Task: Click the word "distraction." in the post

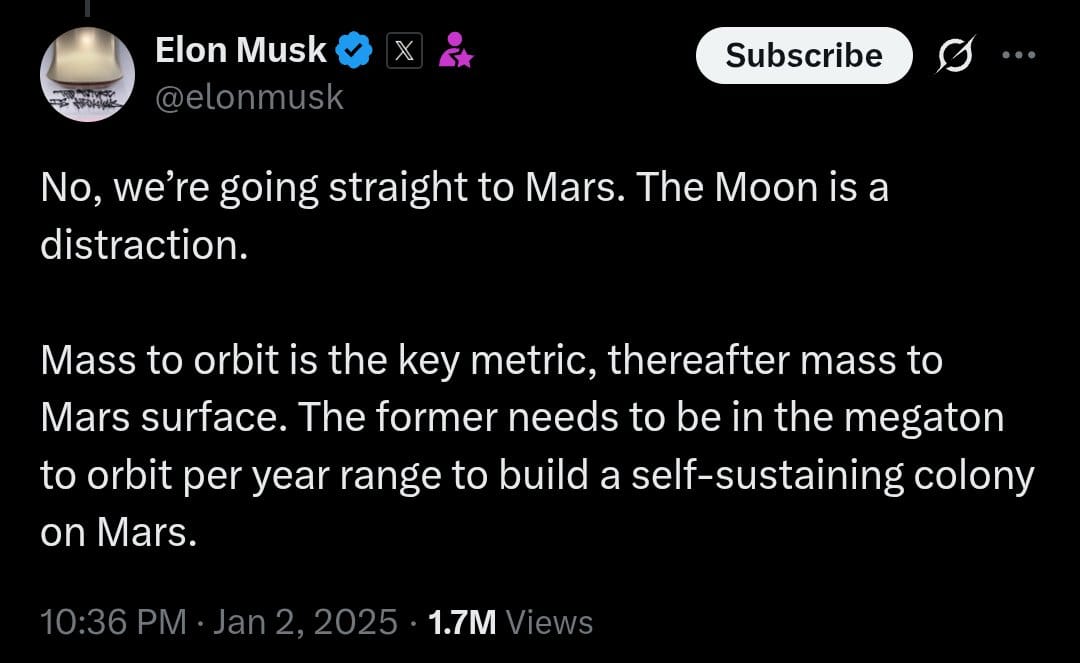Action: tap(143, 245)
